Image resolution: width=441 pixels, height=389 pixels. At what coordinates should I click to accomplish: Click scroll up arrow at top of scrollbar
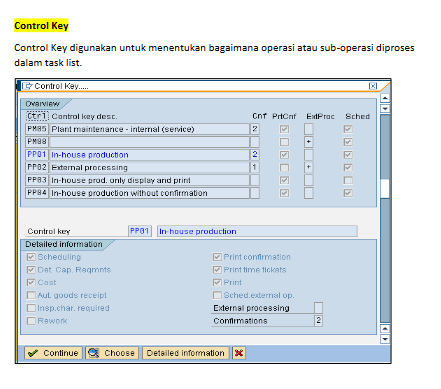(x=385, y=98)
